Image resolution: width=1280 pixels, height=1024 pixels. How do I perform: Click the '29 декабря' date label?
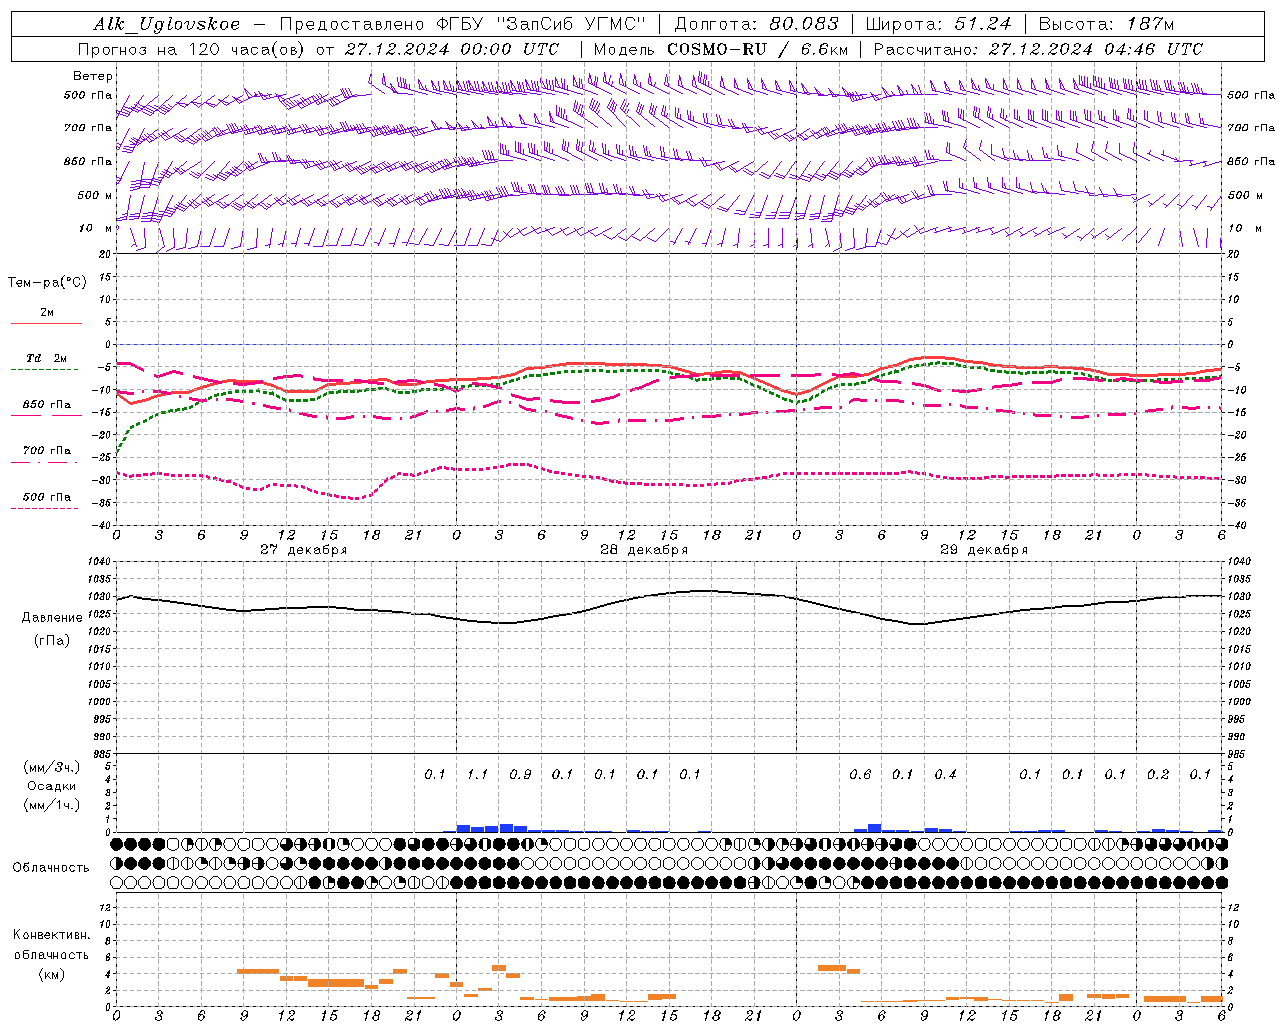point(984,550)
